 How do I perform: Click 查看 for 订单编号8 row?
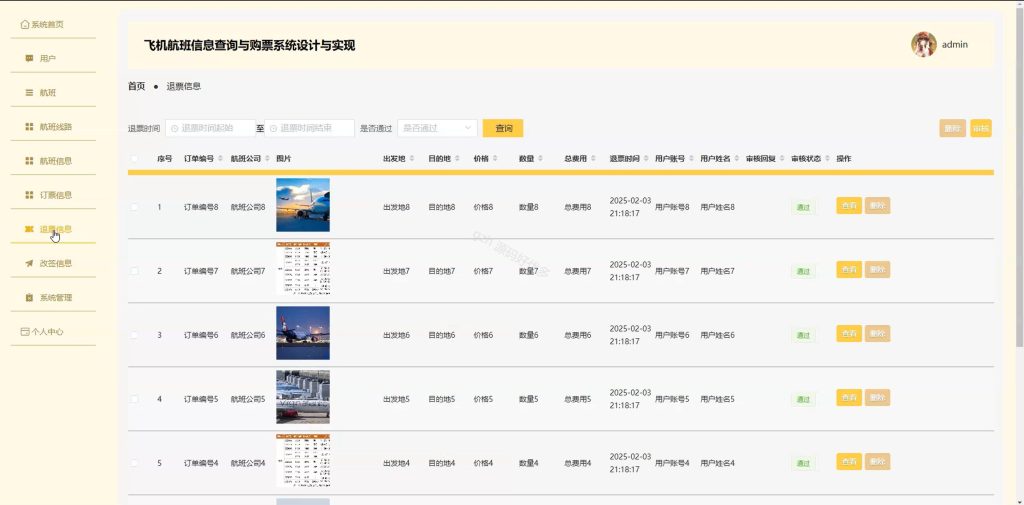[849, 206]
